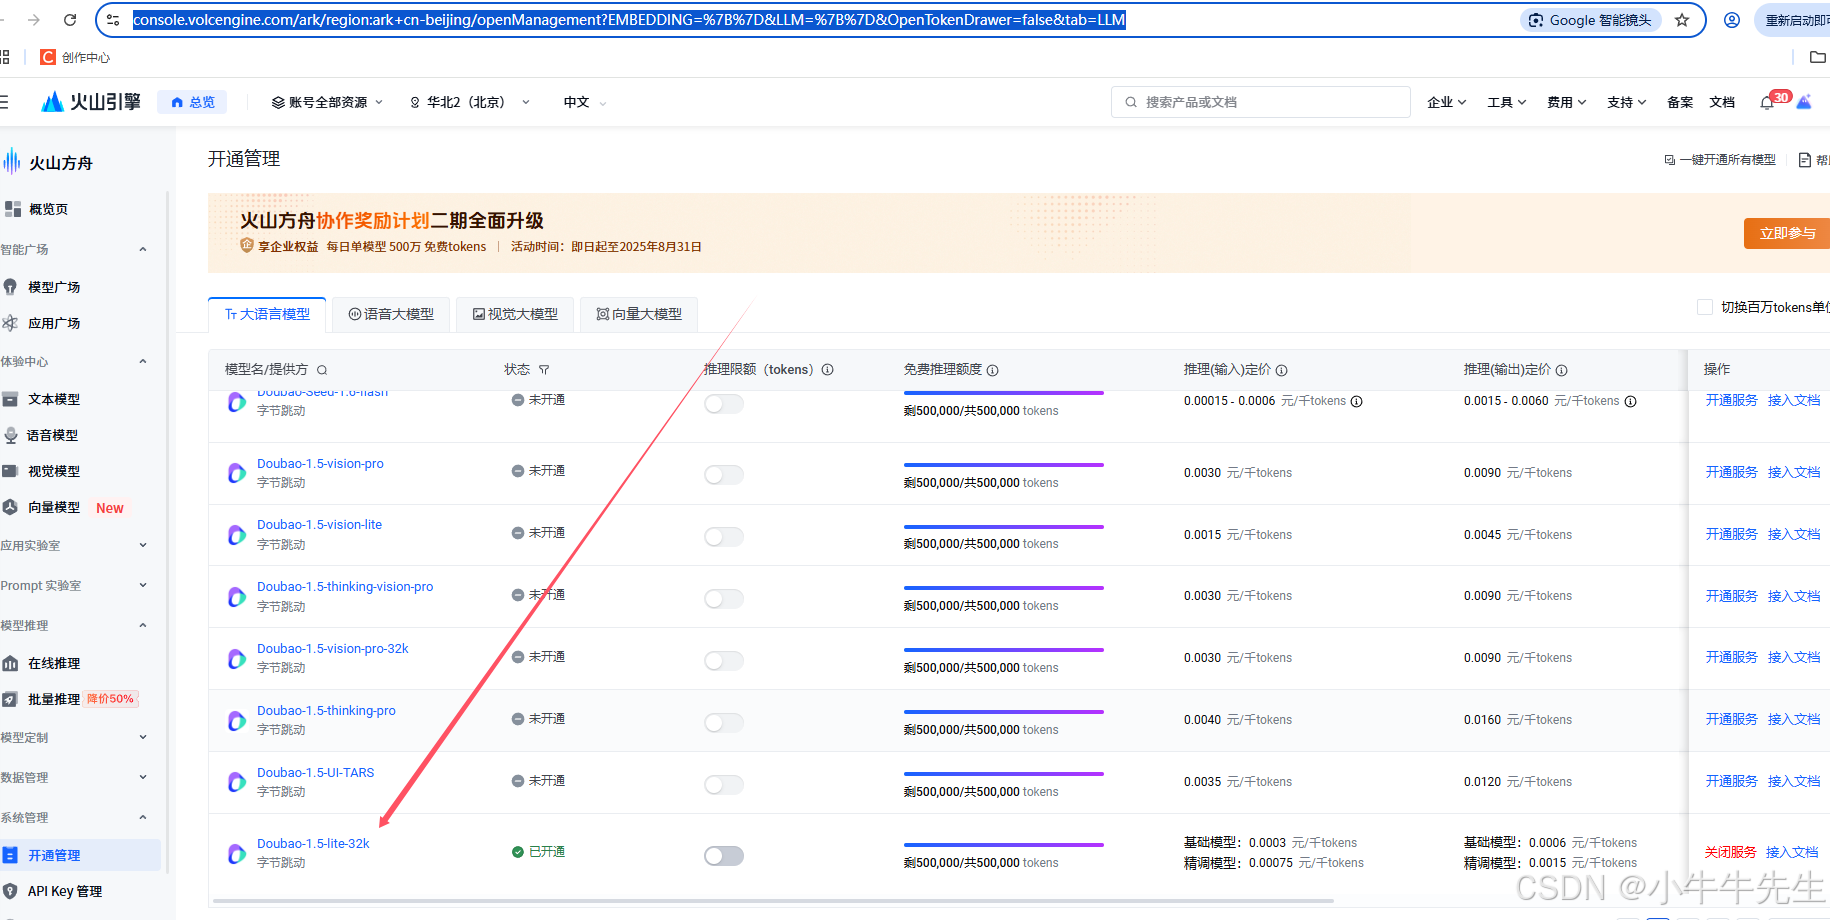The height and width of the screenshot is (920, 1830).
Task: Open notifications bell icon
Action: tap(1767, 103)
